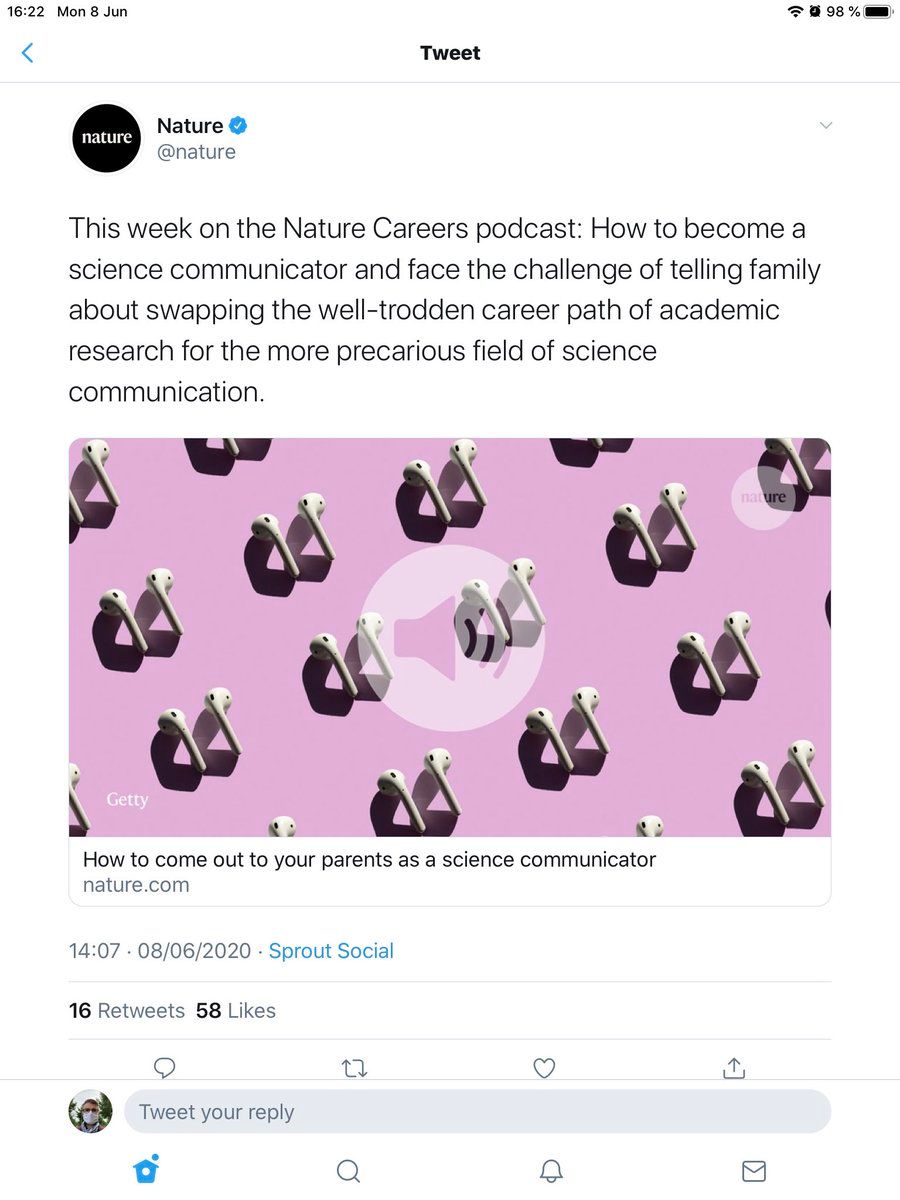Screen dimensions: 900x1200
Task: Tap your profile avatar beside reply box
Action: (x=90, y=1111)
